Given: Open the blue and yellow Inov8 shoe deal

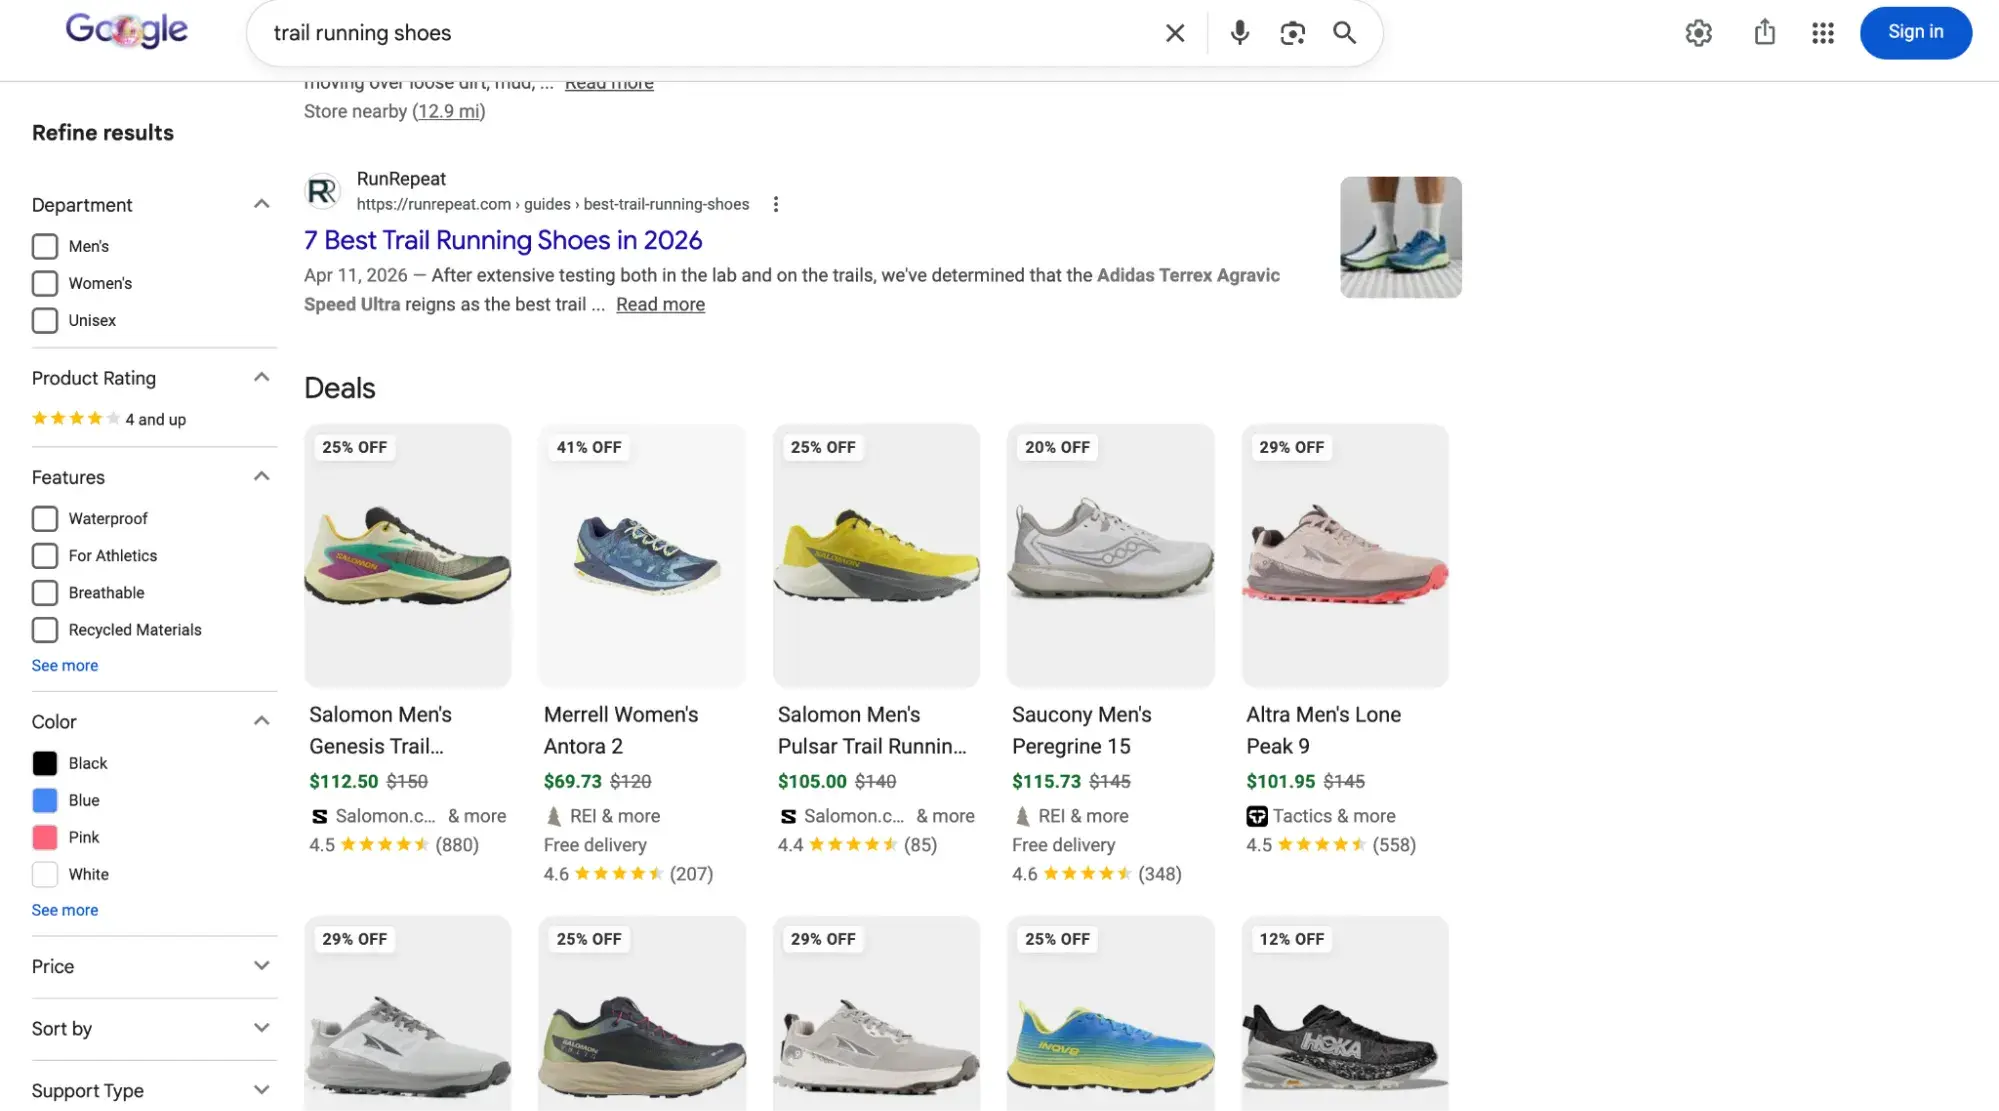Looking at the screenshot, I should [x=1110, y=1013].
